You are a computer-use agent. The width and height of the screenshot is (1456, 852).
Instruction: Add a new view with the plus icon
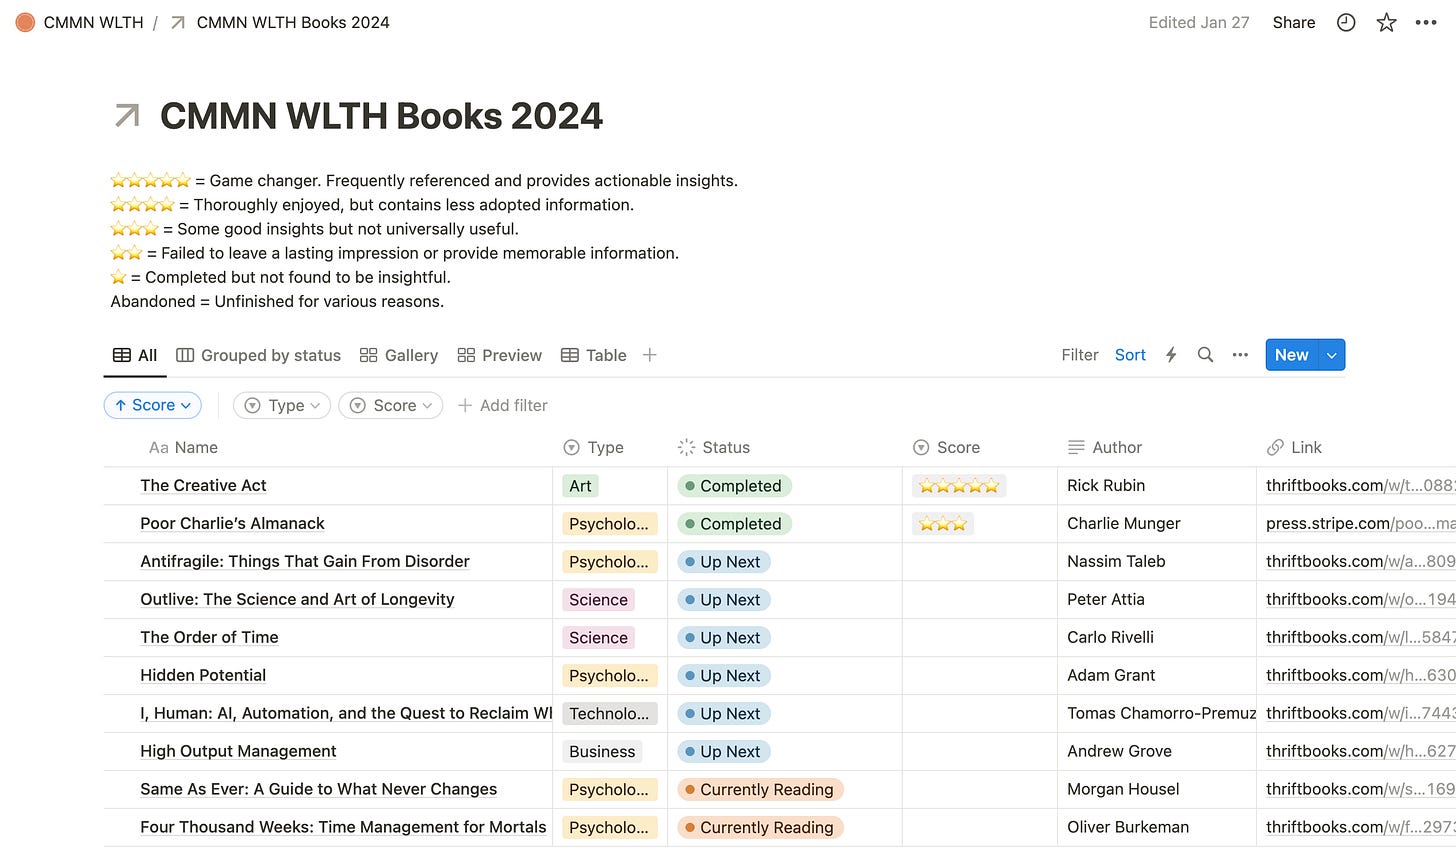click(649, 355)
